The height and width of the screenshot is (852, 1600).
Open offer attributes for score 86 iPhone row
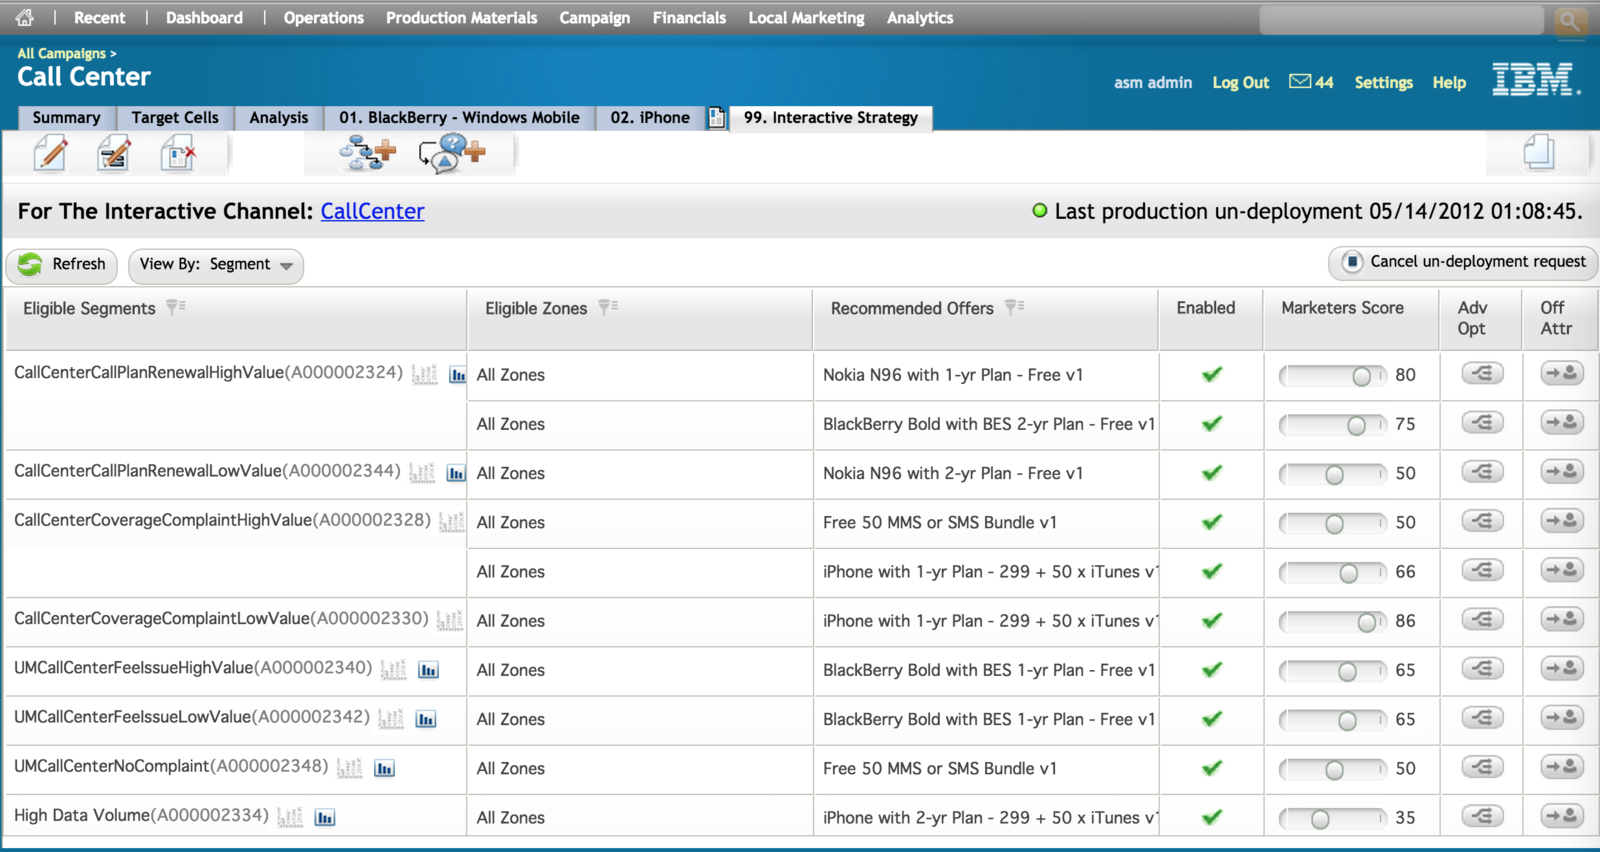(1561, 619)
